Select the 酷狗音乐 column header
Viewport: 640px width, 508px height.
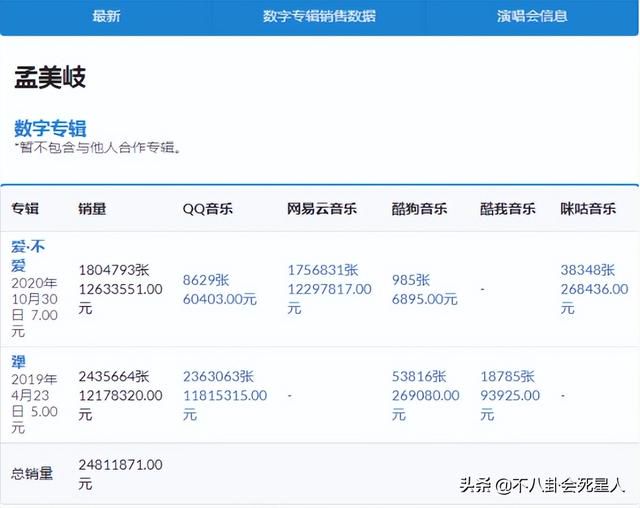pos(420,209)
